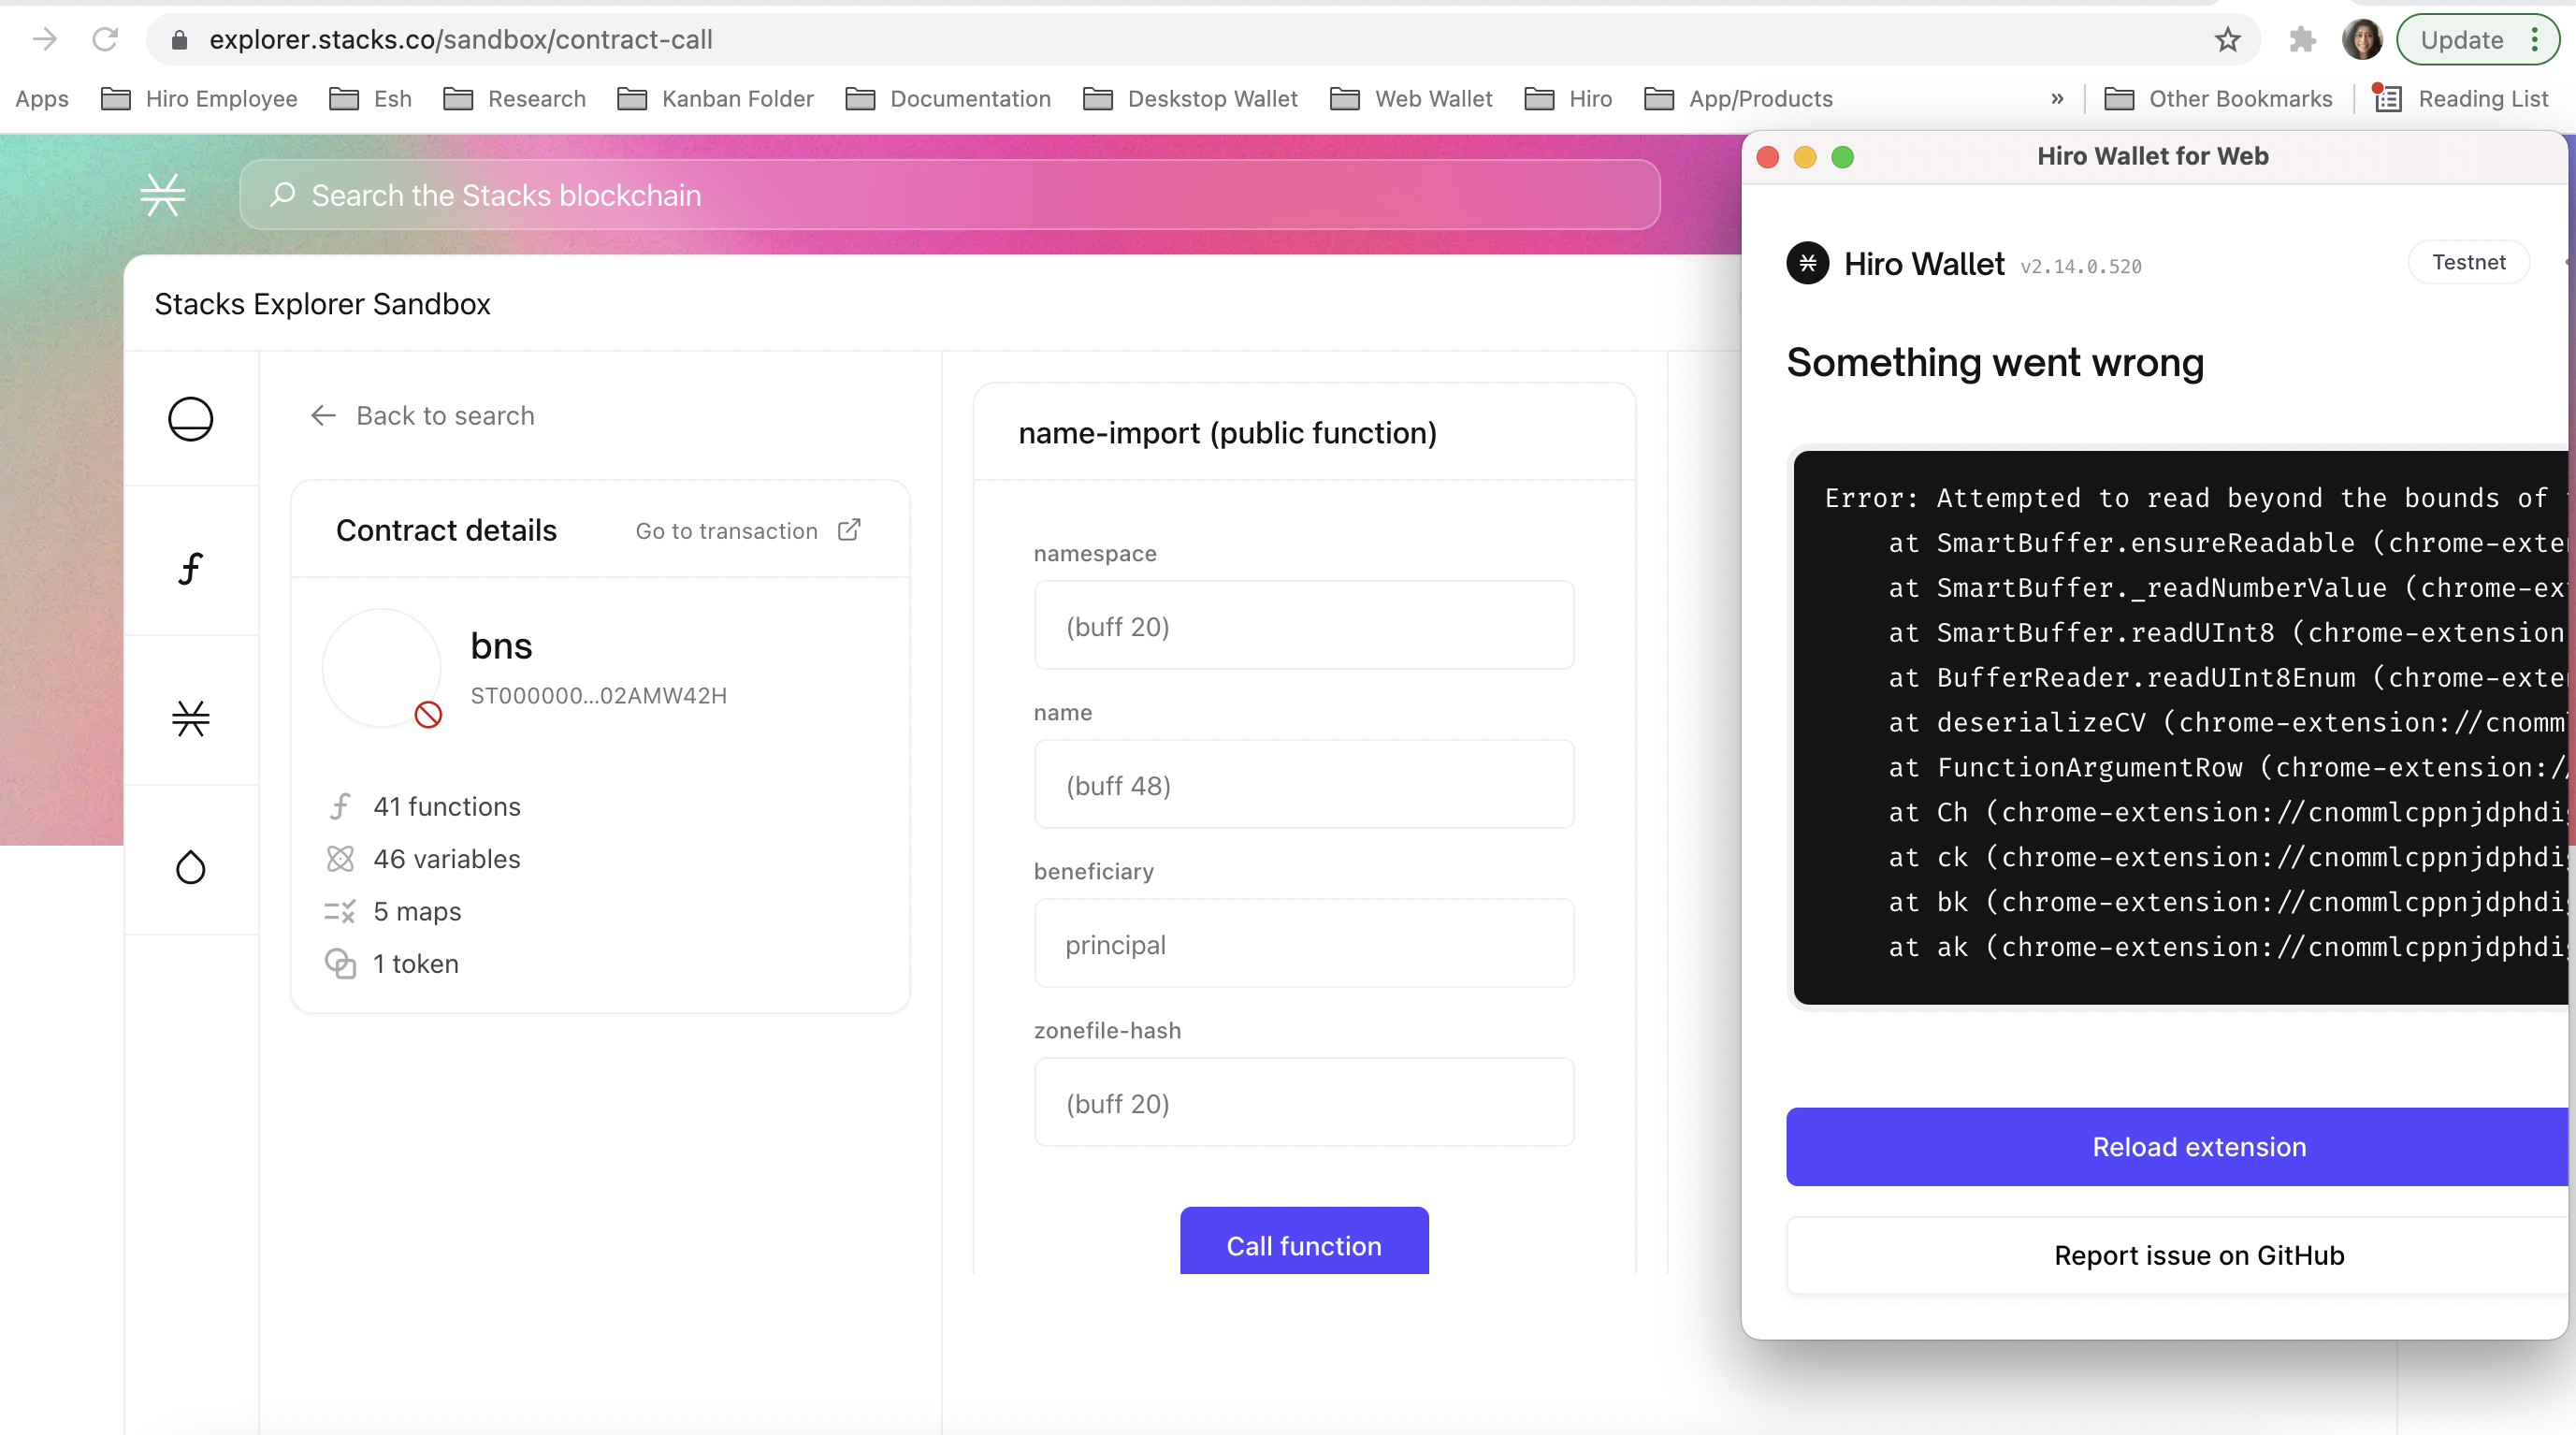2576x1435 pixels.
Task: Click the site lock icon in address bar
Action: [x=179, y=40]
